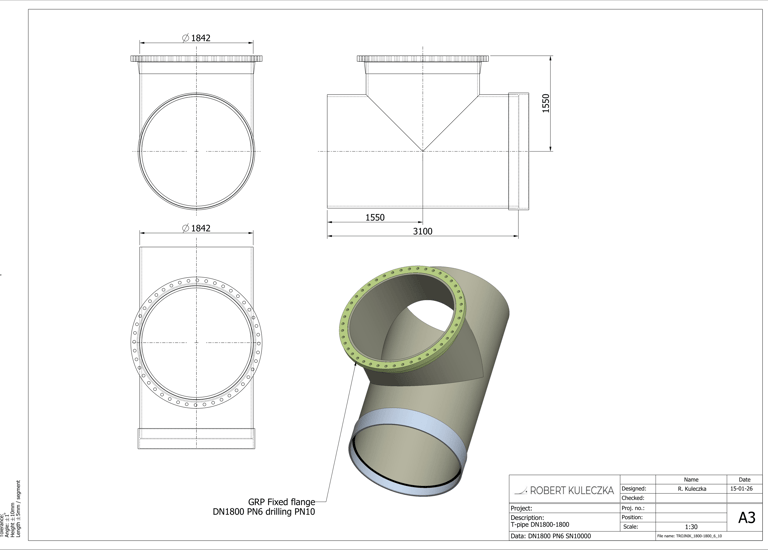Click the designer name 'R. Kuleczka'
This screenshot has width=768, height=550.
[x=691, y=489]
